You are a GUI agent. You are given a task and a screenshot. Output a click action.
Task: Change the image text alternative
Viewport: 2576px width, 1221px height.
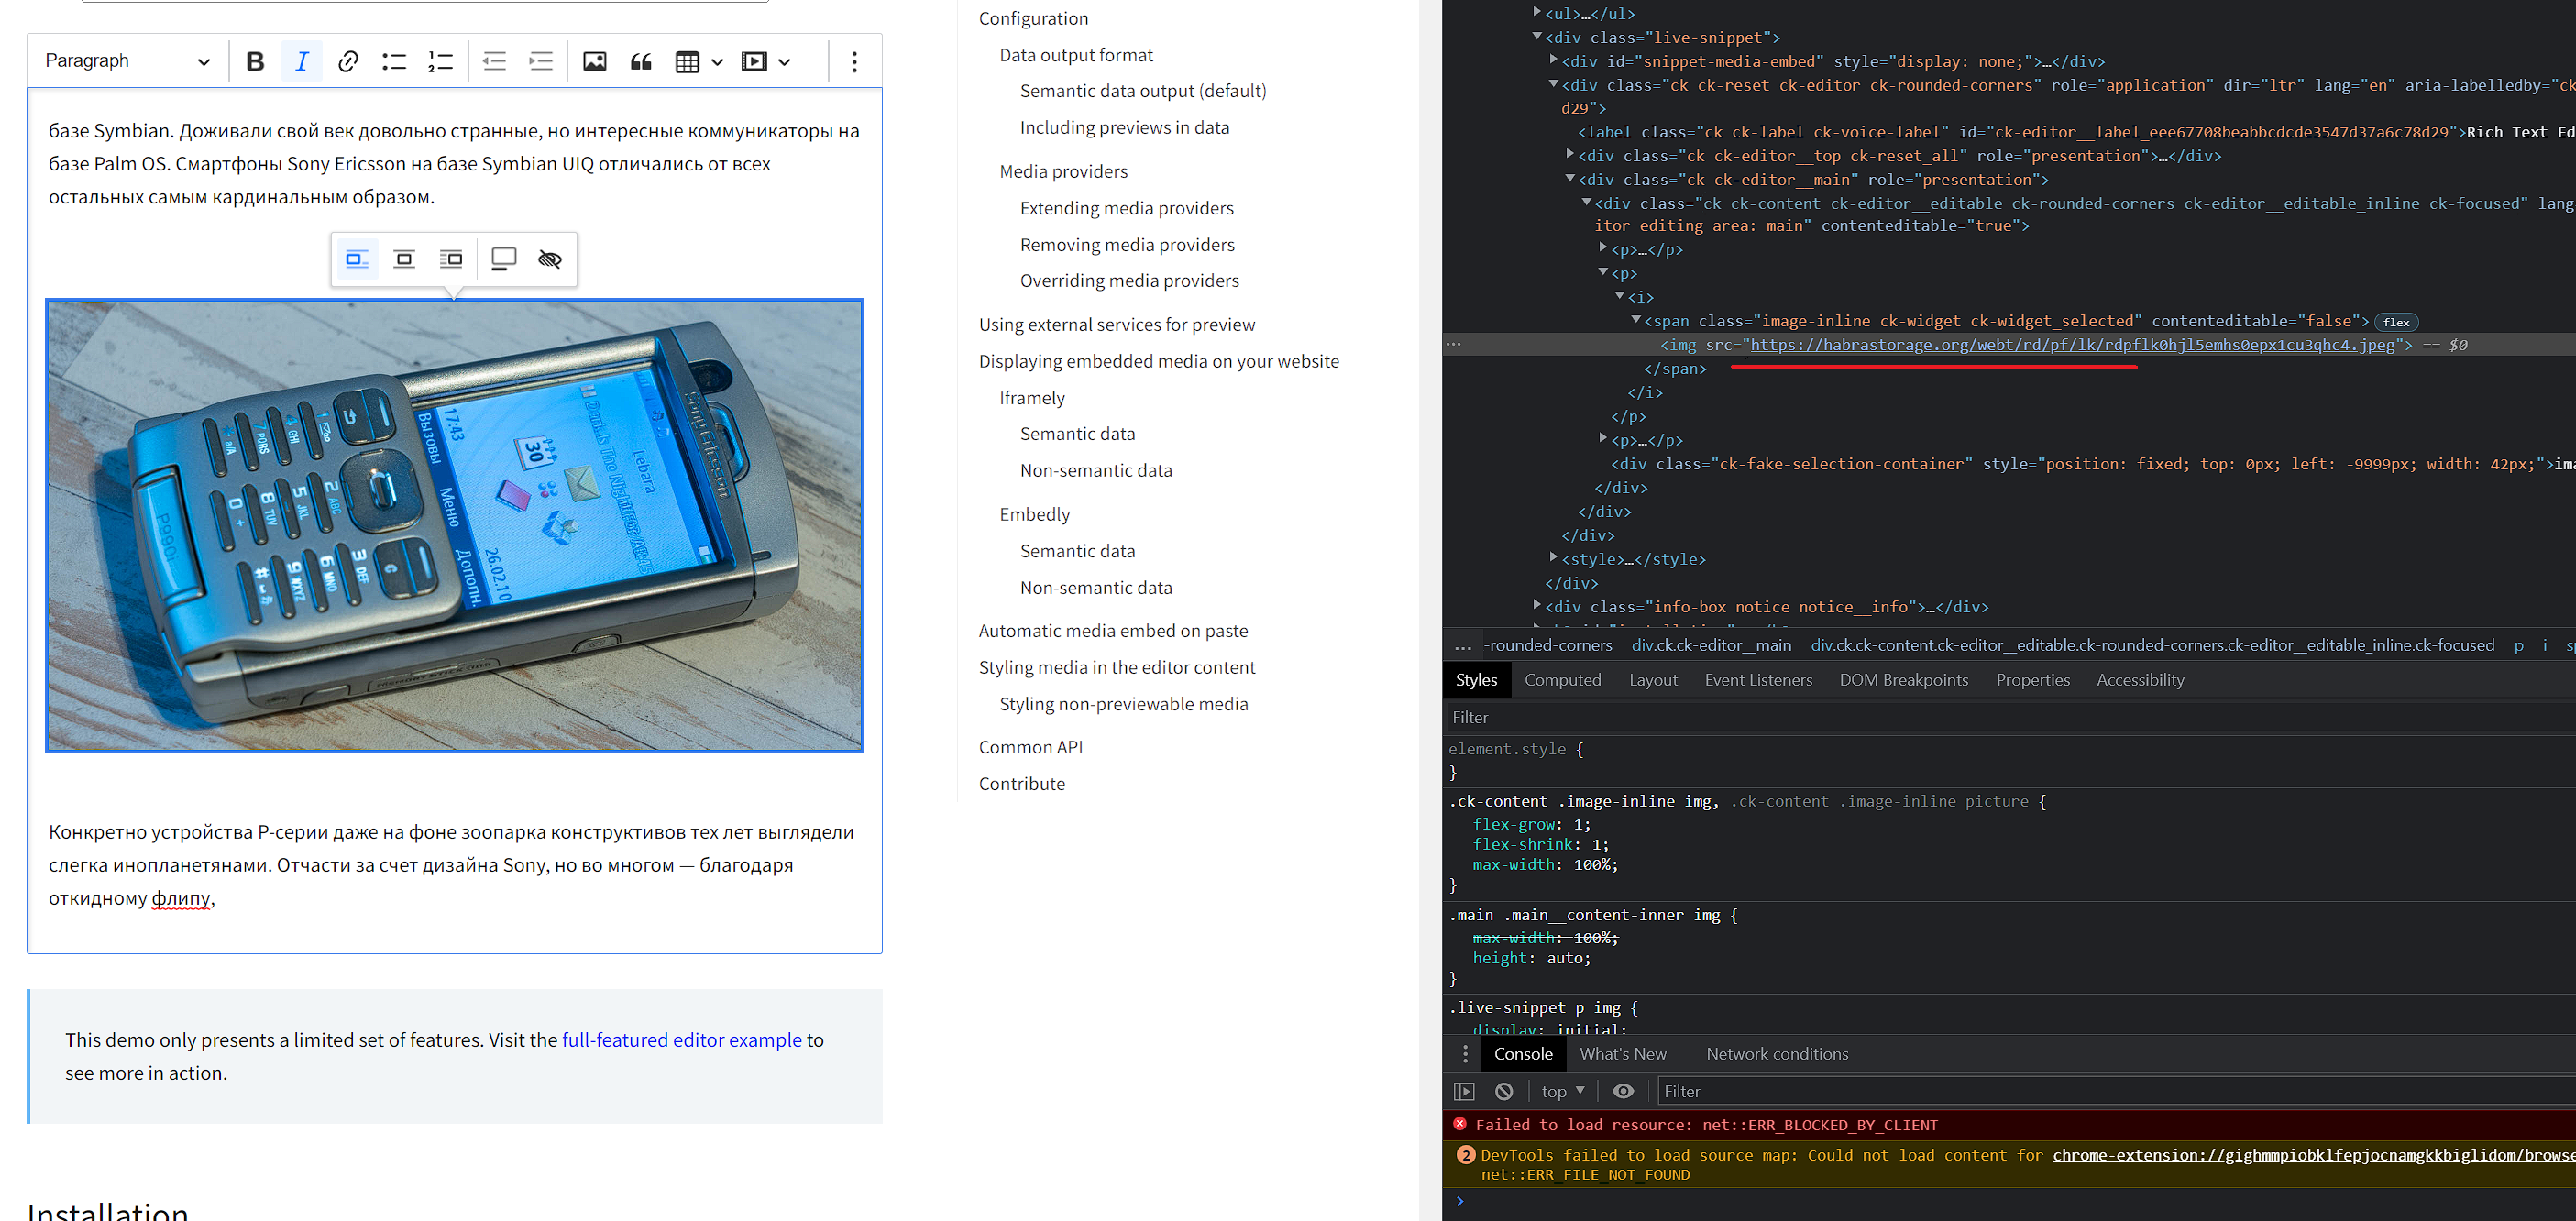550,259
